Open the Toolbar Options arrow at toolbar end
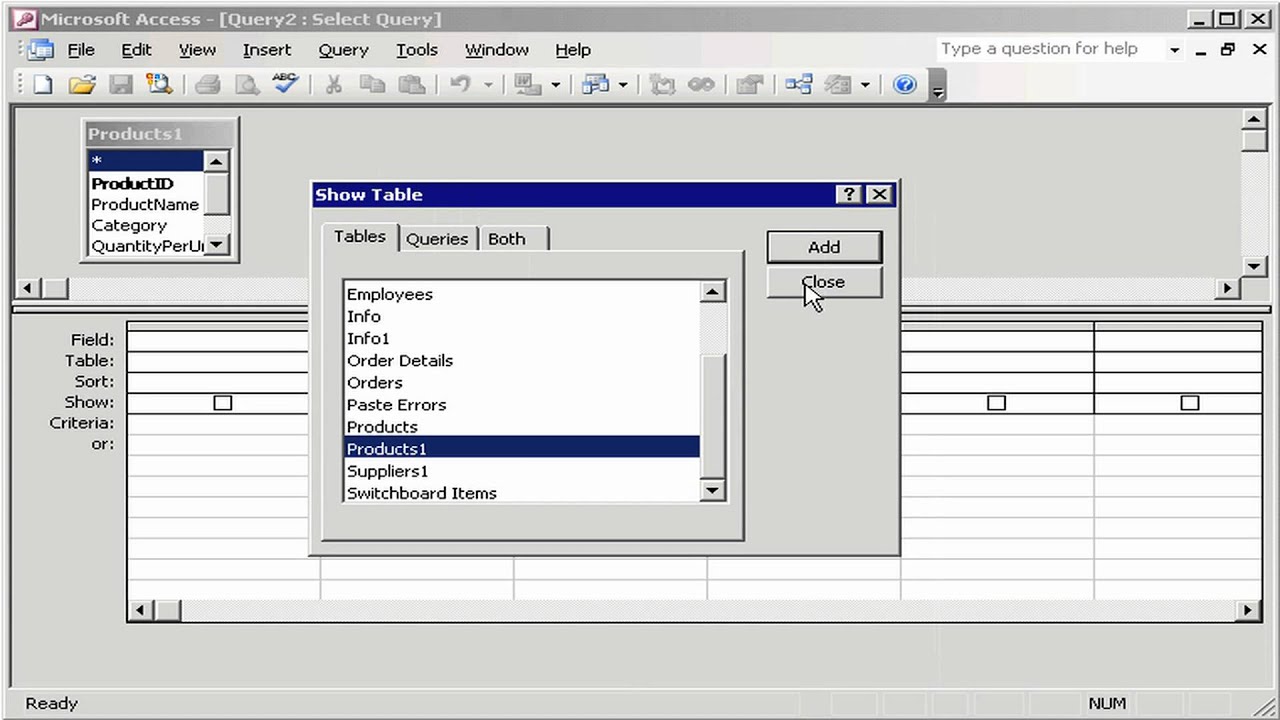Screen dimensions: 1280x720 coord(937,86)
